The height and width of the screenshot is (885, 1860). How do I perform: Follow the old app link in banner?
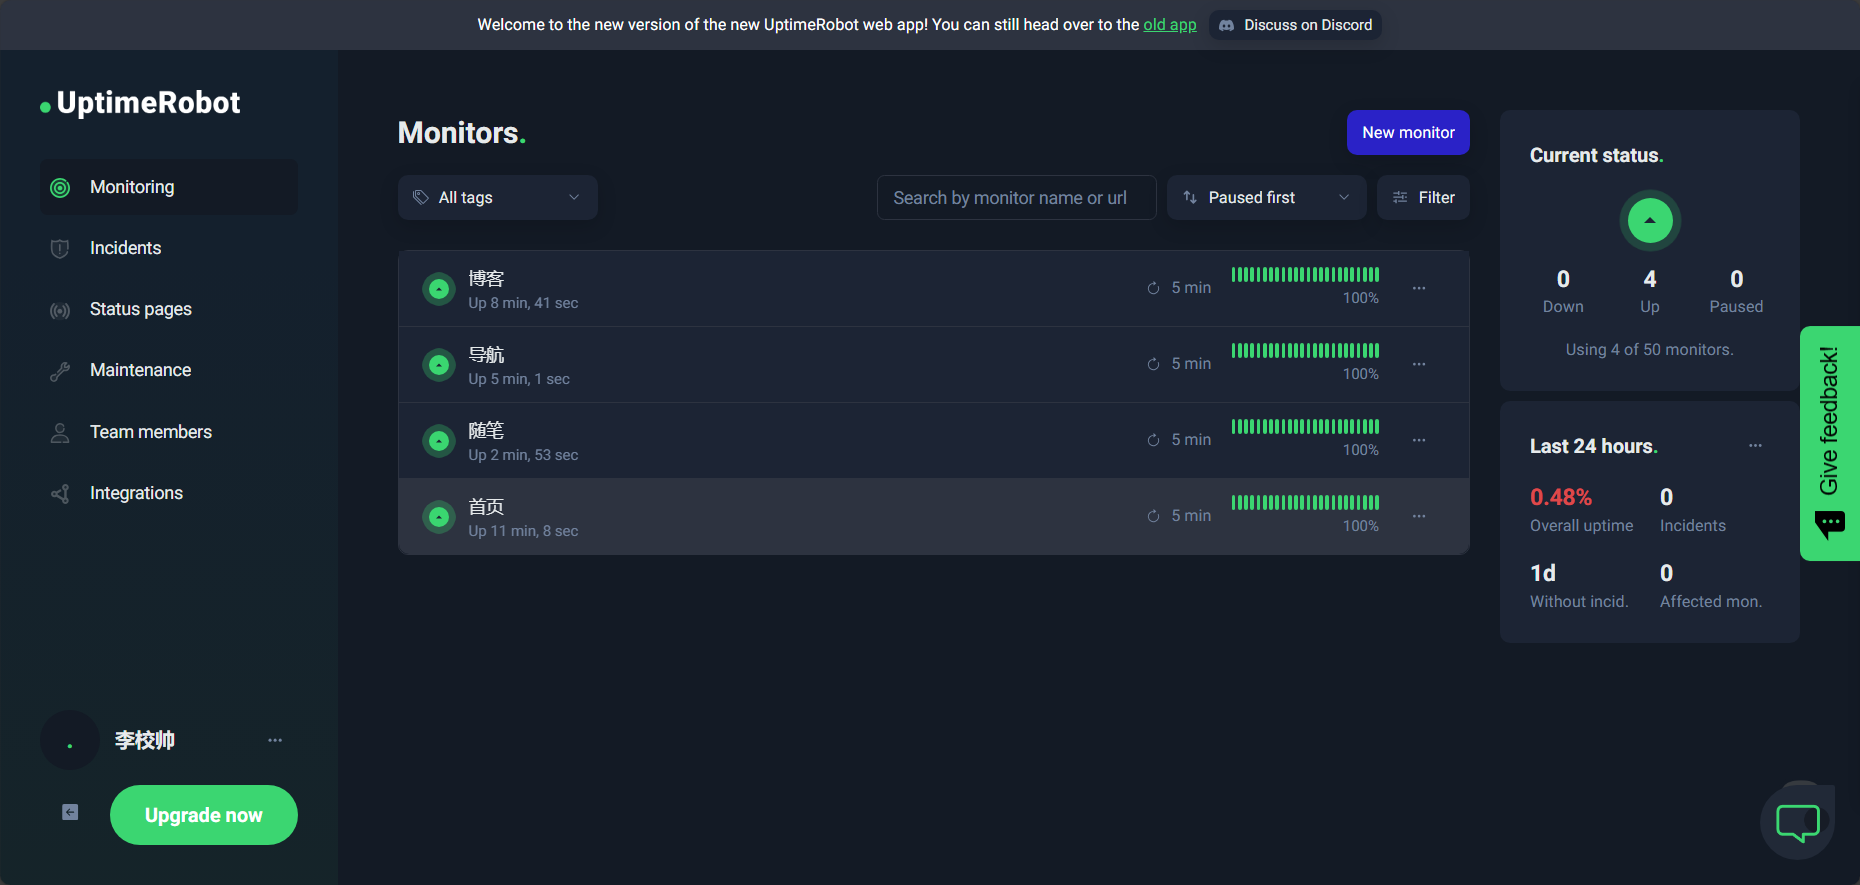pos(1169,25)
